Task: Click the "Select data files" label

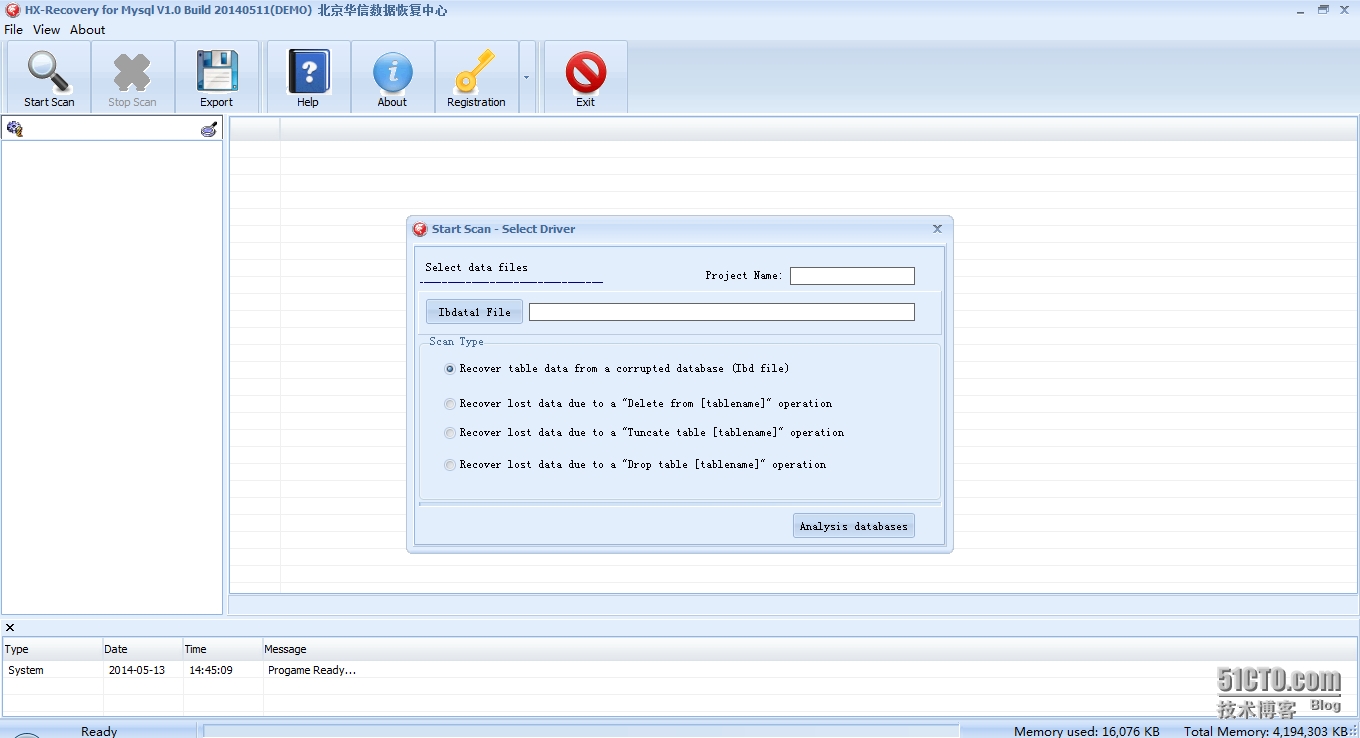Action: pos(476,268)
